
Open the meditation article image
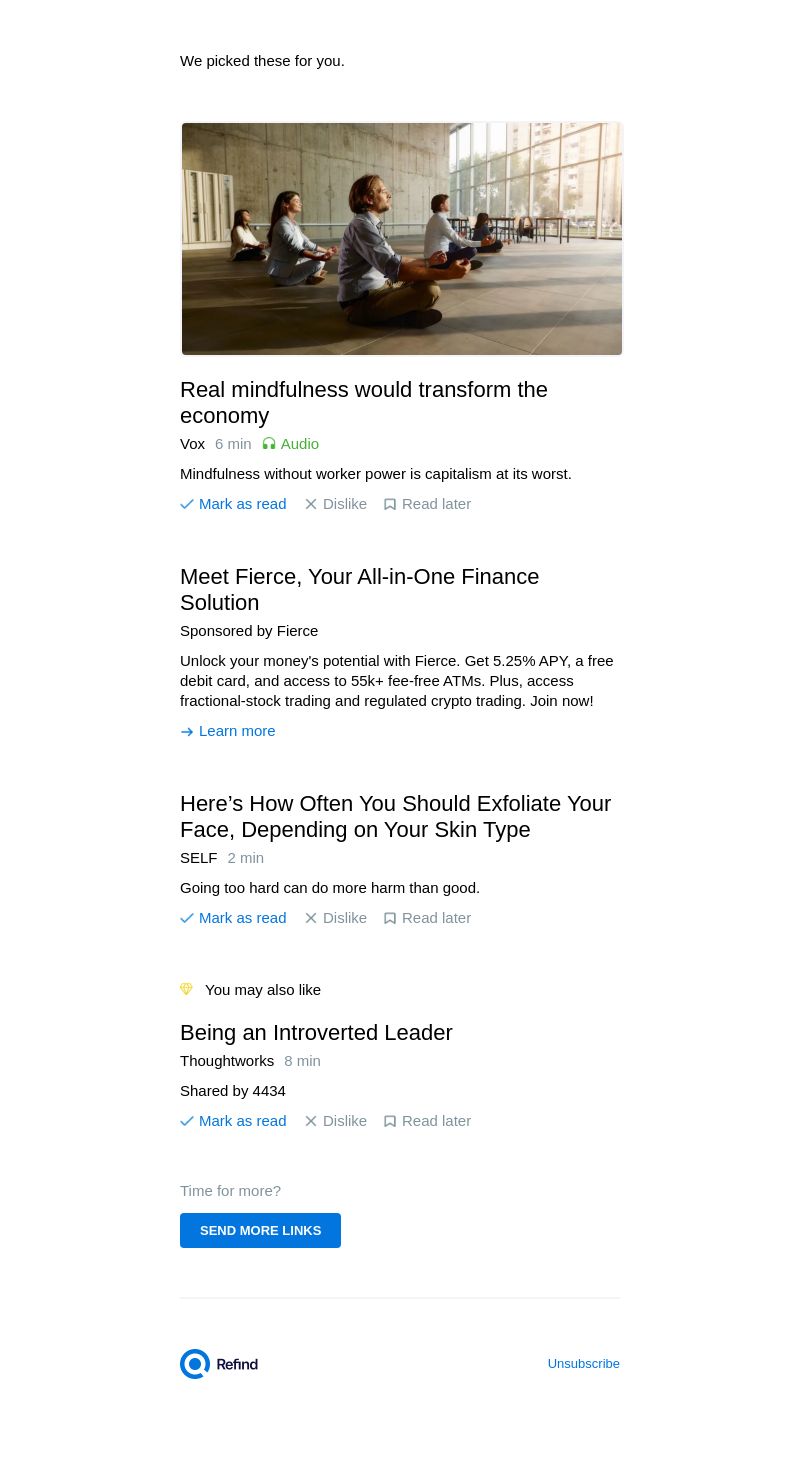pyautogui.click(x=401, y=239)
